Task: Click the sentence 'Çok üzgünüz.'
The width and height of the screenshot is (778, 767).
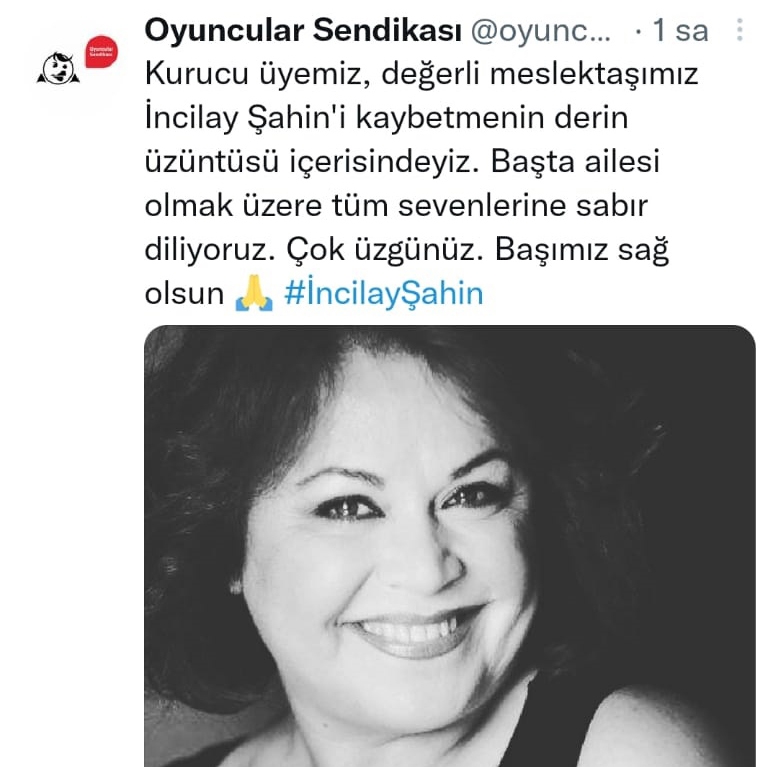Action: [385, 250]
